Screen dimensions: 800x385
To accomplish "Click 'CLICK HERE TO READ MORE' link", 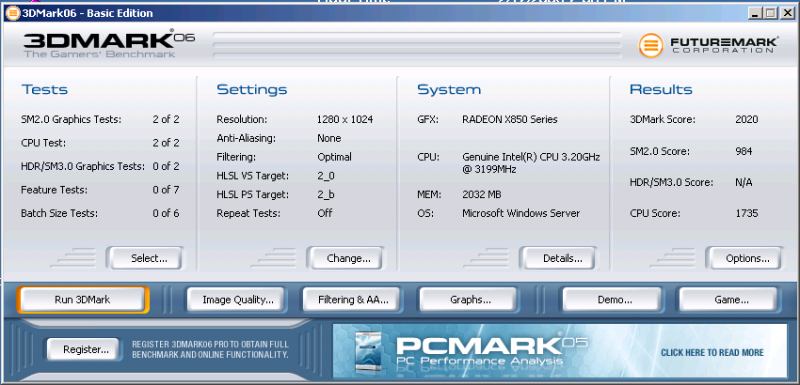I will 712,352.
